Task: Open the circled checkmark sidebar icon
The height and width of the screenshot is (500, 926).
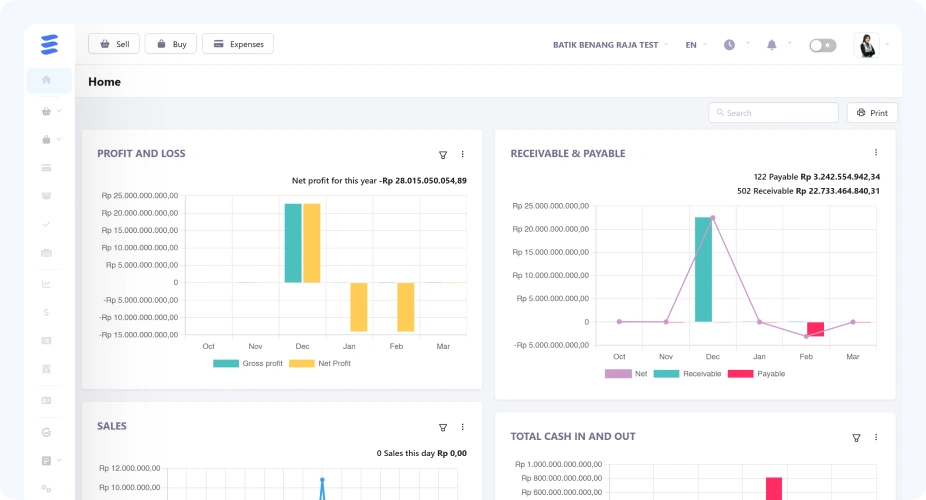Action: pos(46,432)
